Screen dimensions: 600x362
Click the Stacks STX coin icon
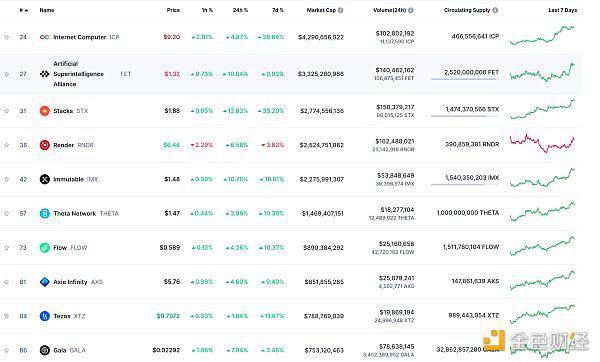[x=45, y=111]
